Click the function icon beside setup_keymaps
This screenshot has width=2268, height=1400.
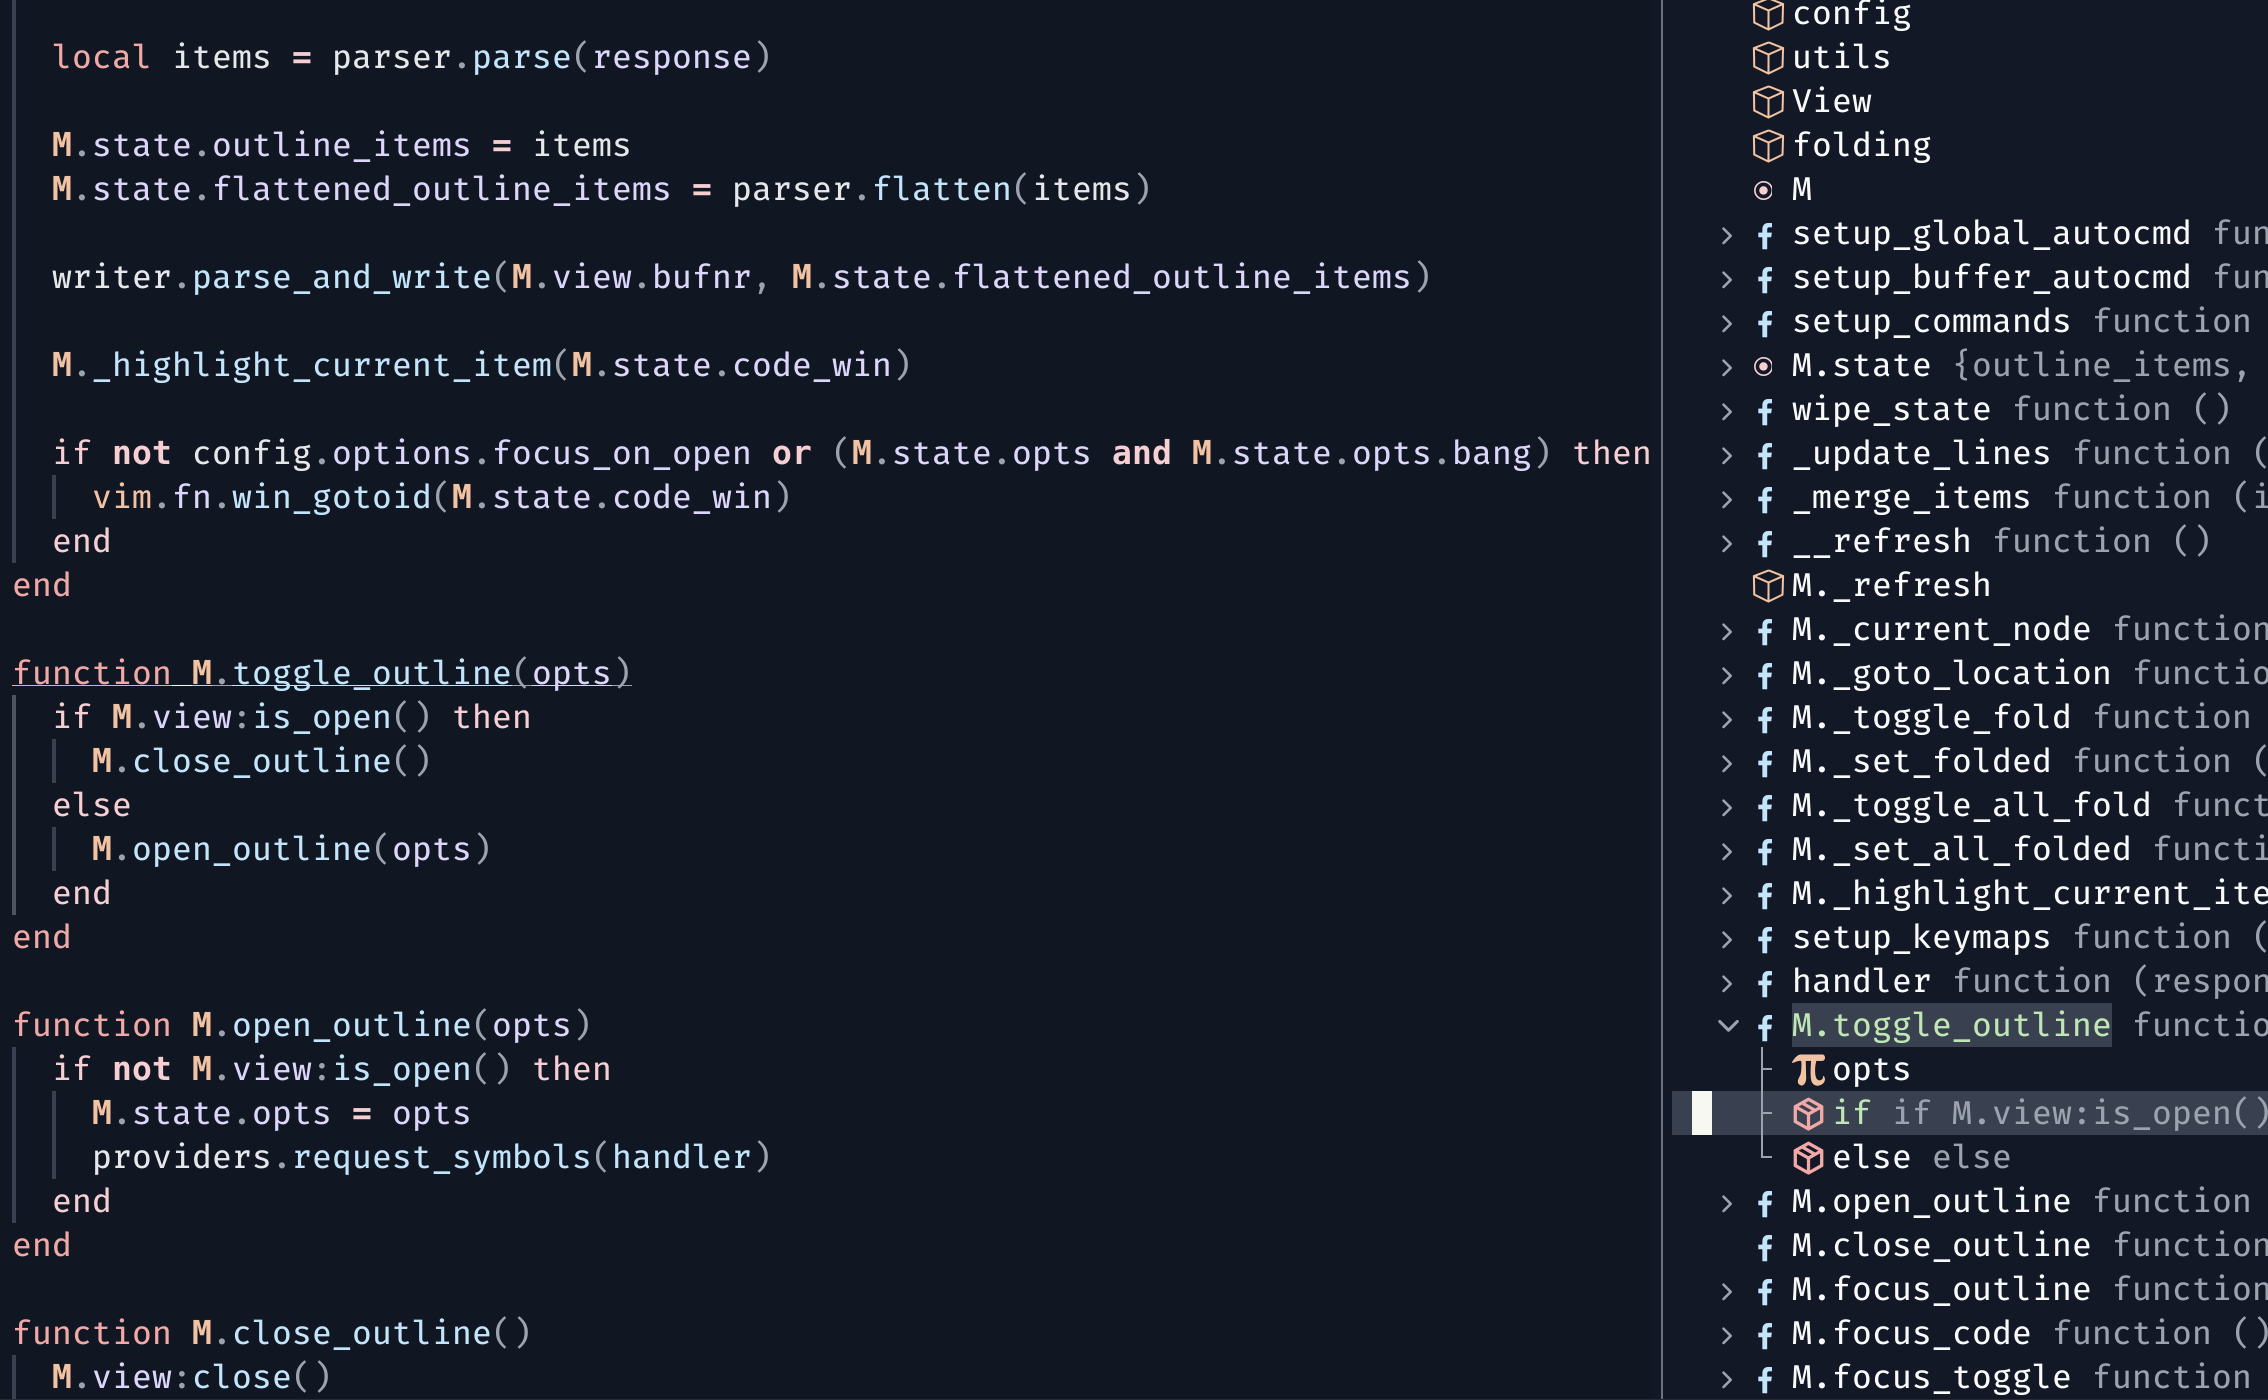click(x=1765, y=939)
